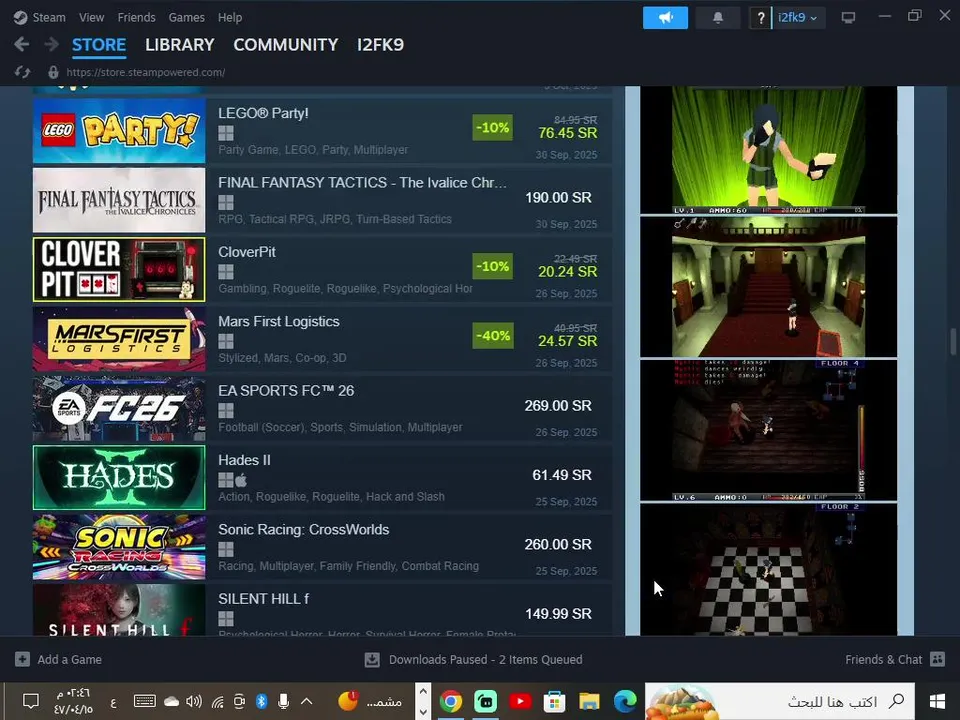Open Sonic Racing: CrossWorlds title
Viewport: 960px width, 720px height.
pos(304,530)
